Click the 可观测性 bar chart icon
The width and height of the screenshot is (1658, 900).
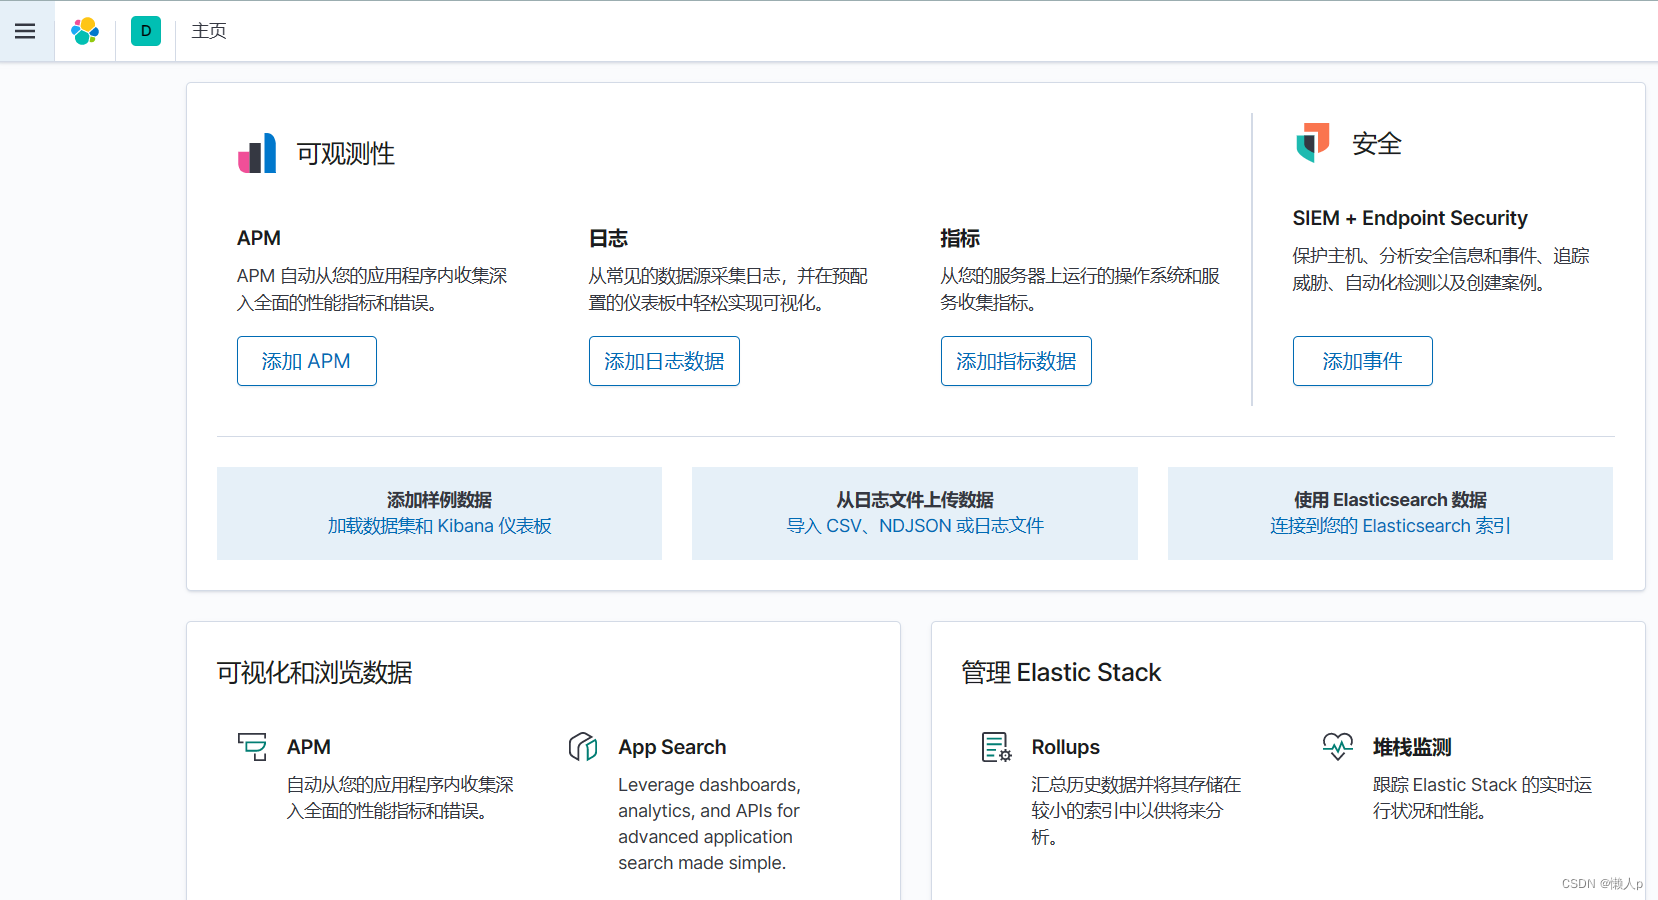tap(257, 153)
